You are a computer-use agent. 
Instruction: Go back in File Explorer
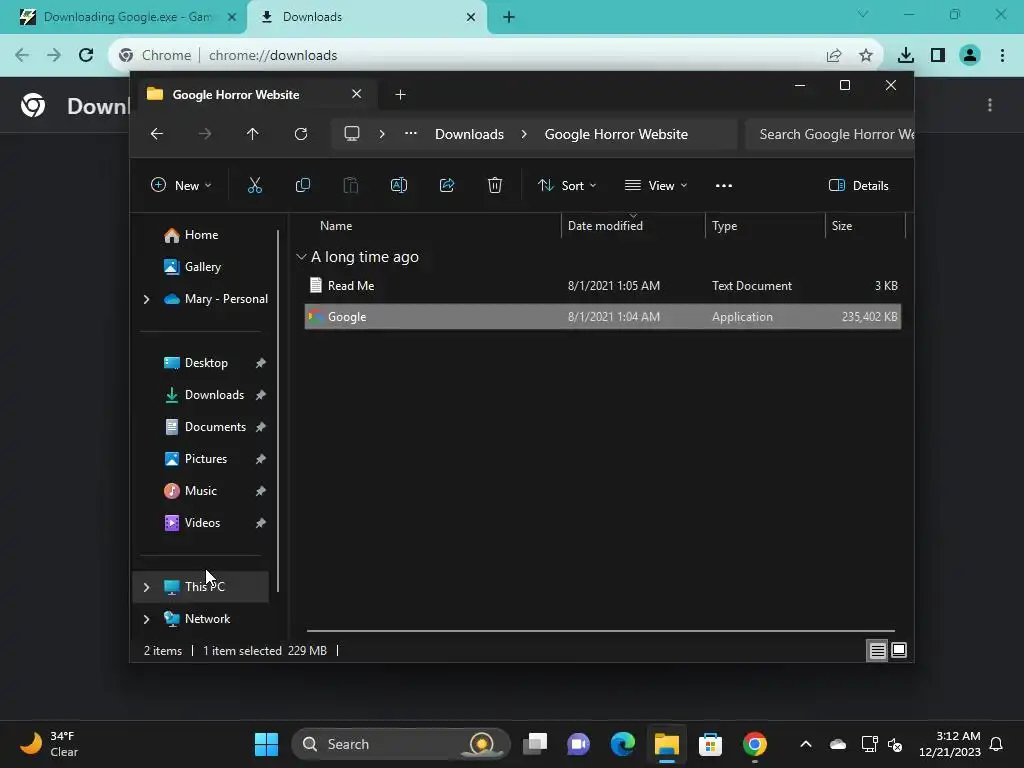coord(157,134)
